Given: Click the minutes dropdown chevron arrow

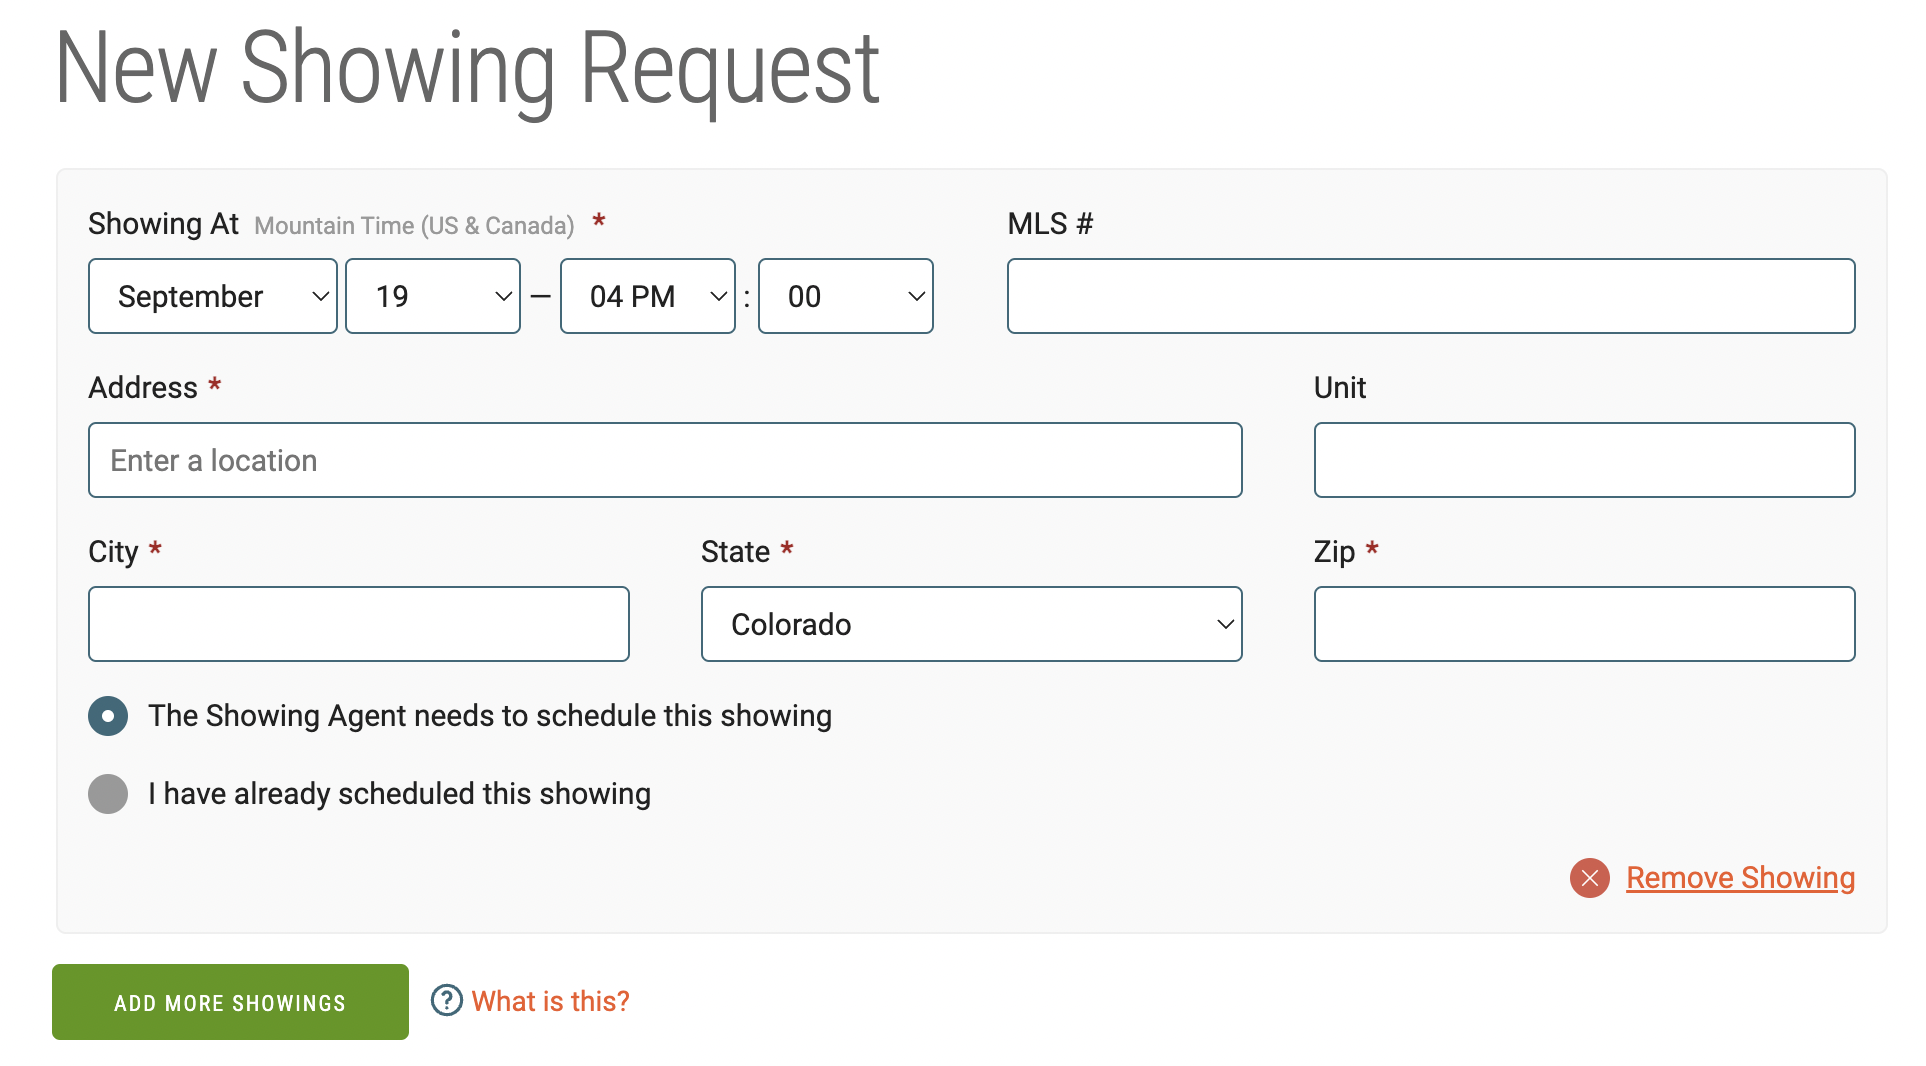Looking at the screenshot, I should point(915,296).
